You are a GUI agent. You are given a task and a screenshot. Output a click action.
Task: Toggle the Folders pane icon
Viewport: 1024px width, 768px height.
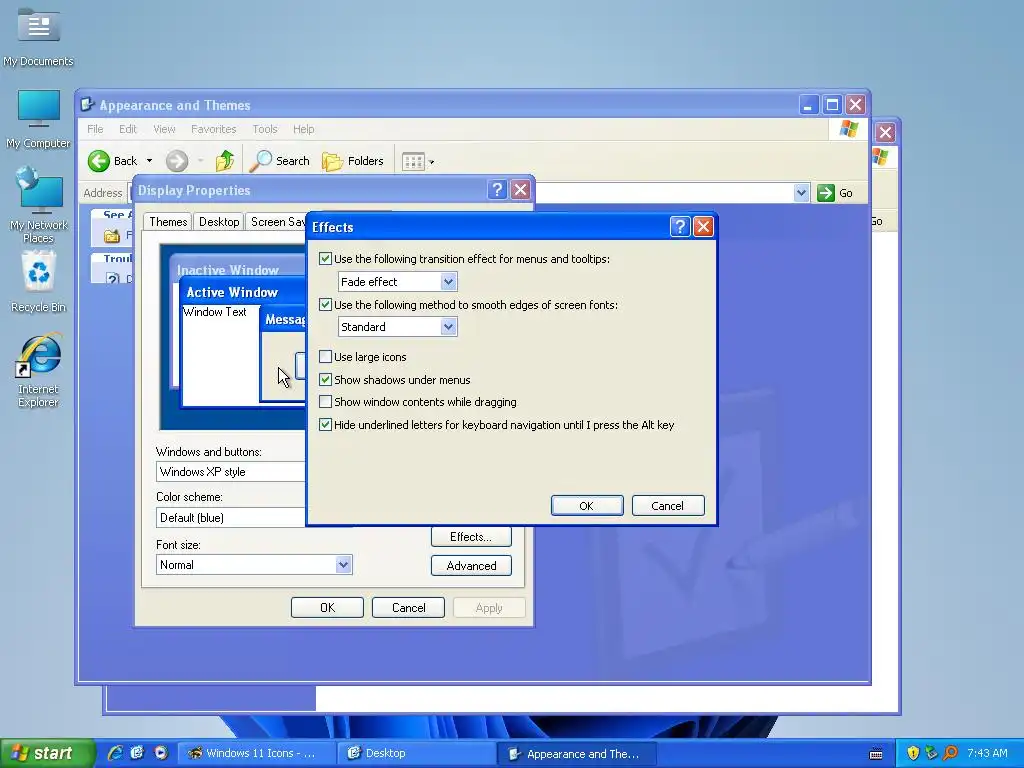coord(332,161)
